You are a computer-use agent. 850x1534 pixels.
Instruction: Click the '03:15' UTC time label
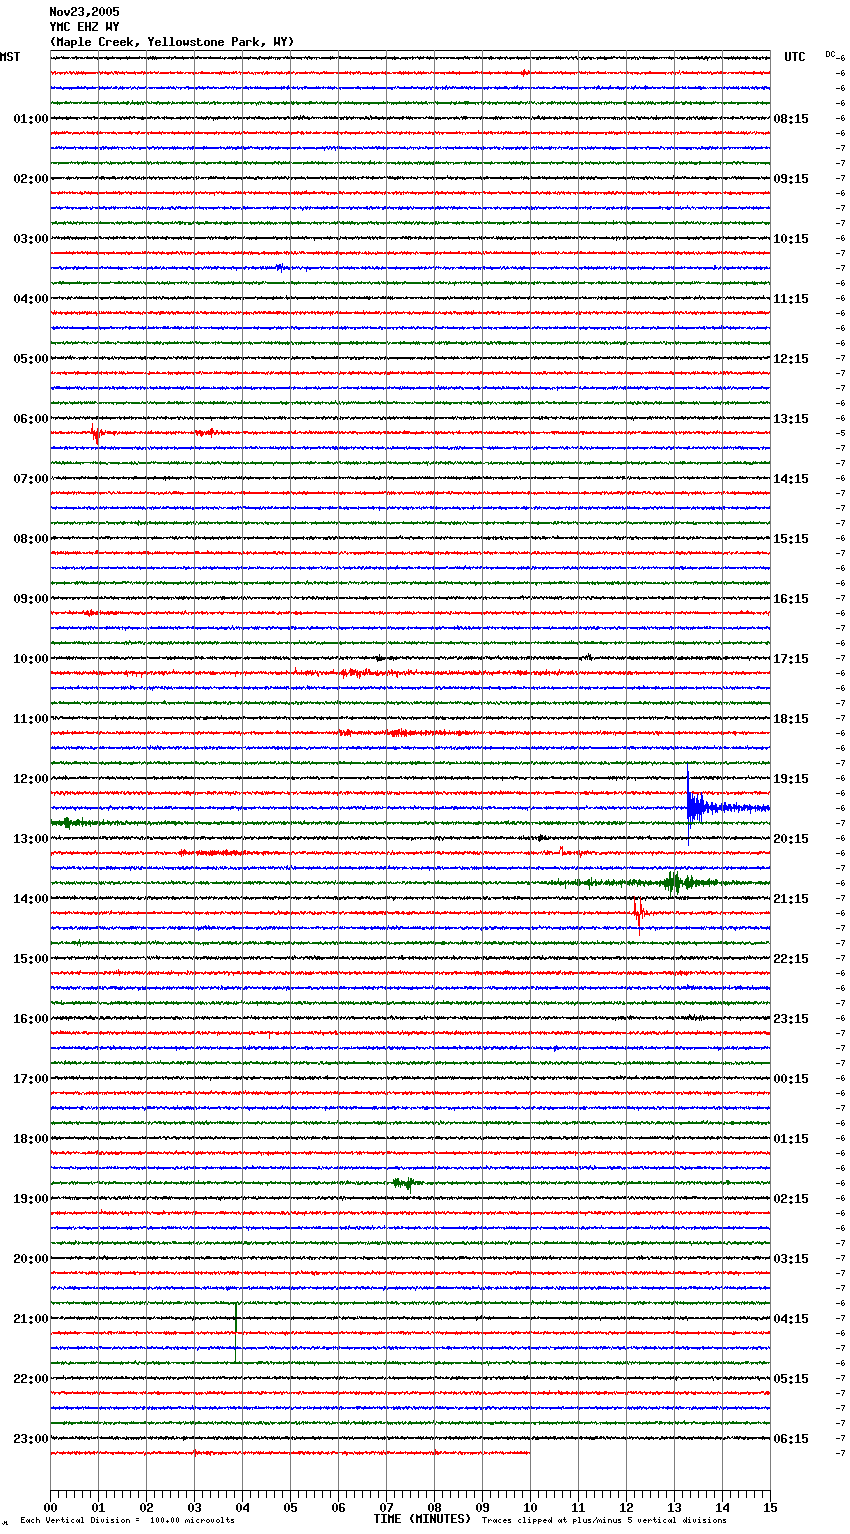click(x=791, y=1259)
